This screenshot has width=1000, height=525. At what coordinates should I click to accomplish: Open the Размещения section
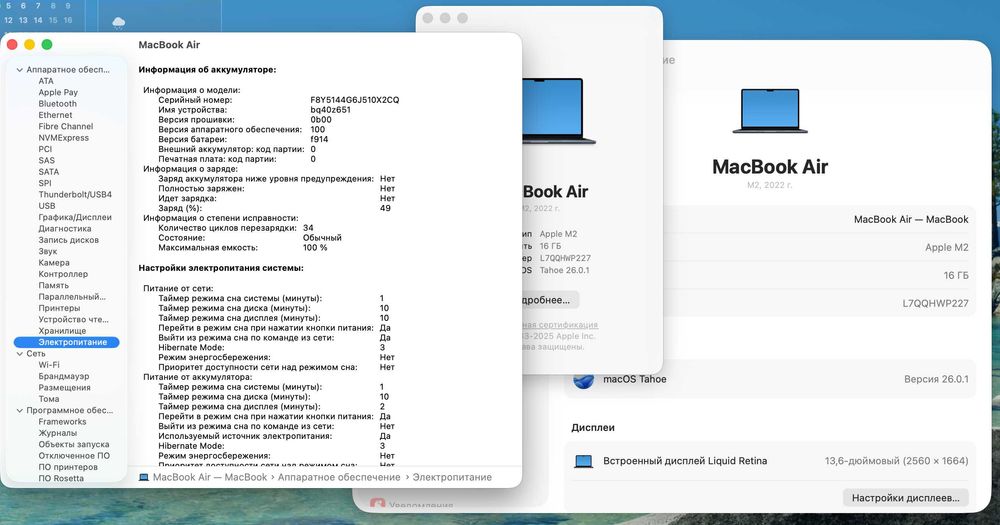tap(64, 388)
